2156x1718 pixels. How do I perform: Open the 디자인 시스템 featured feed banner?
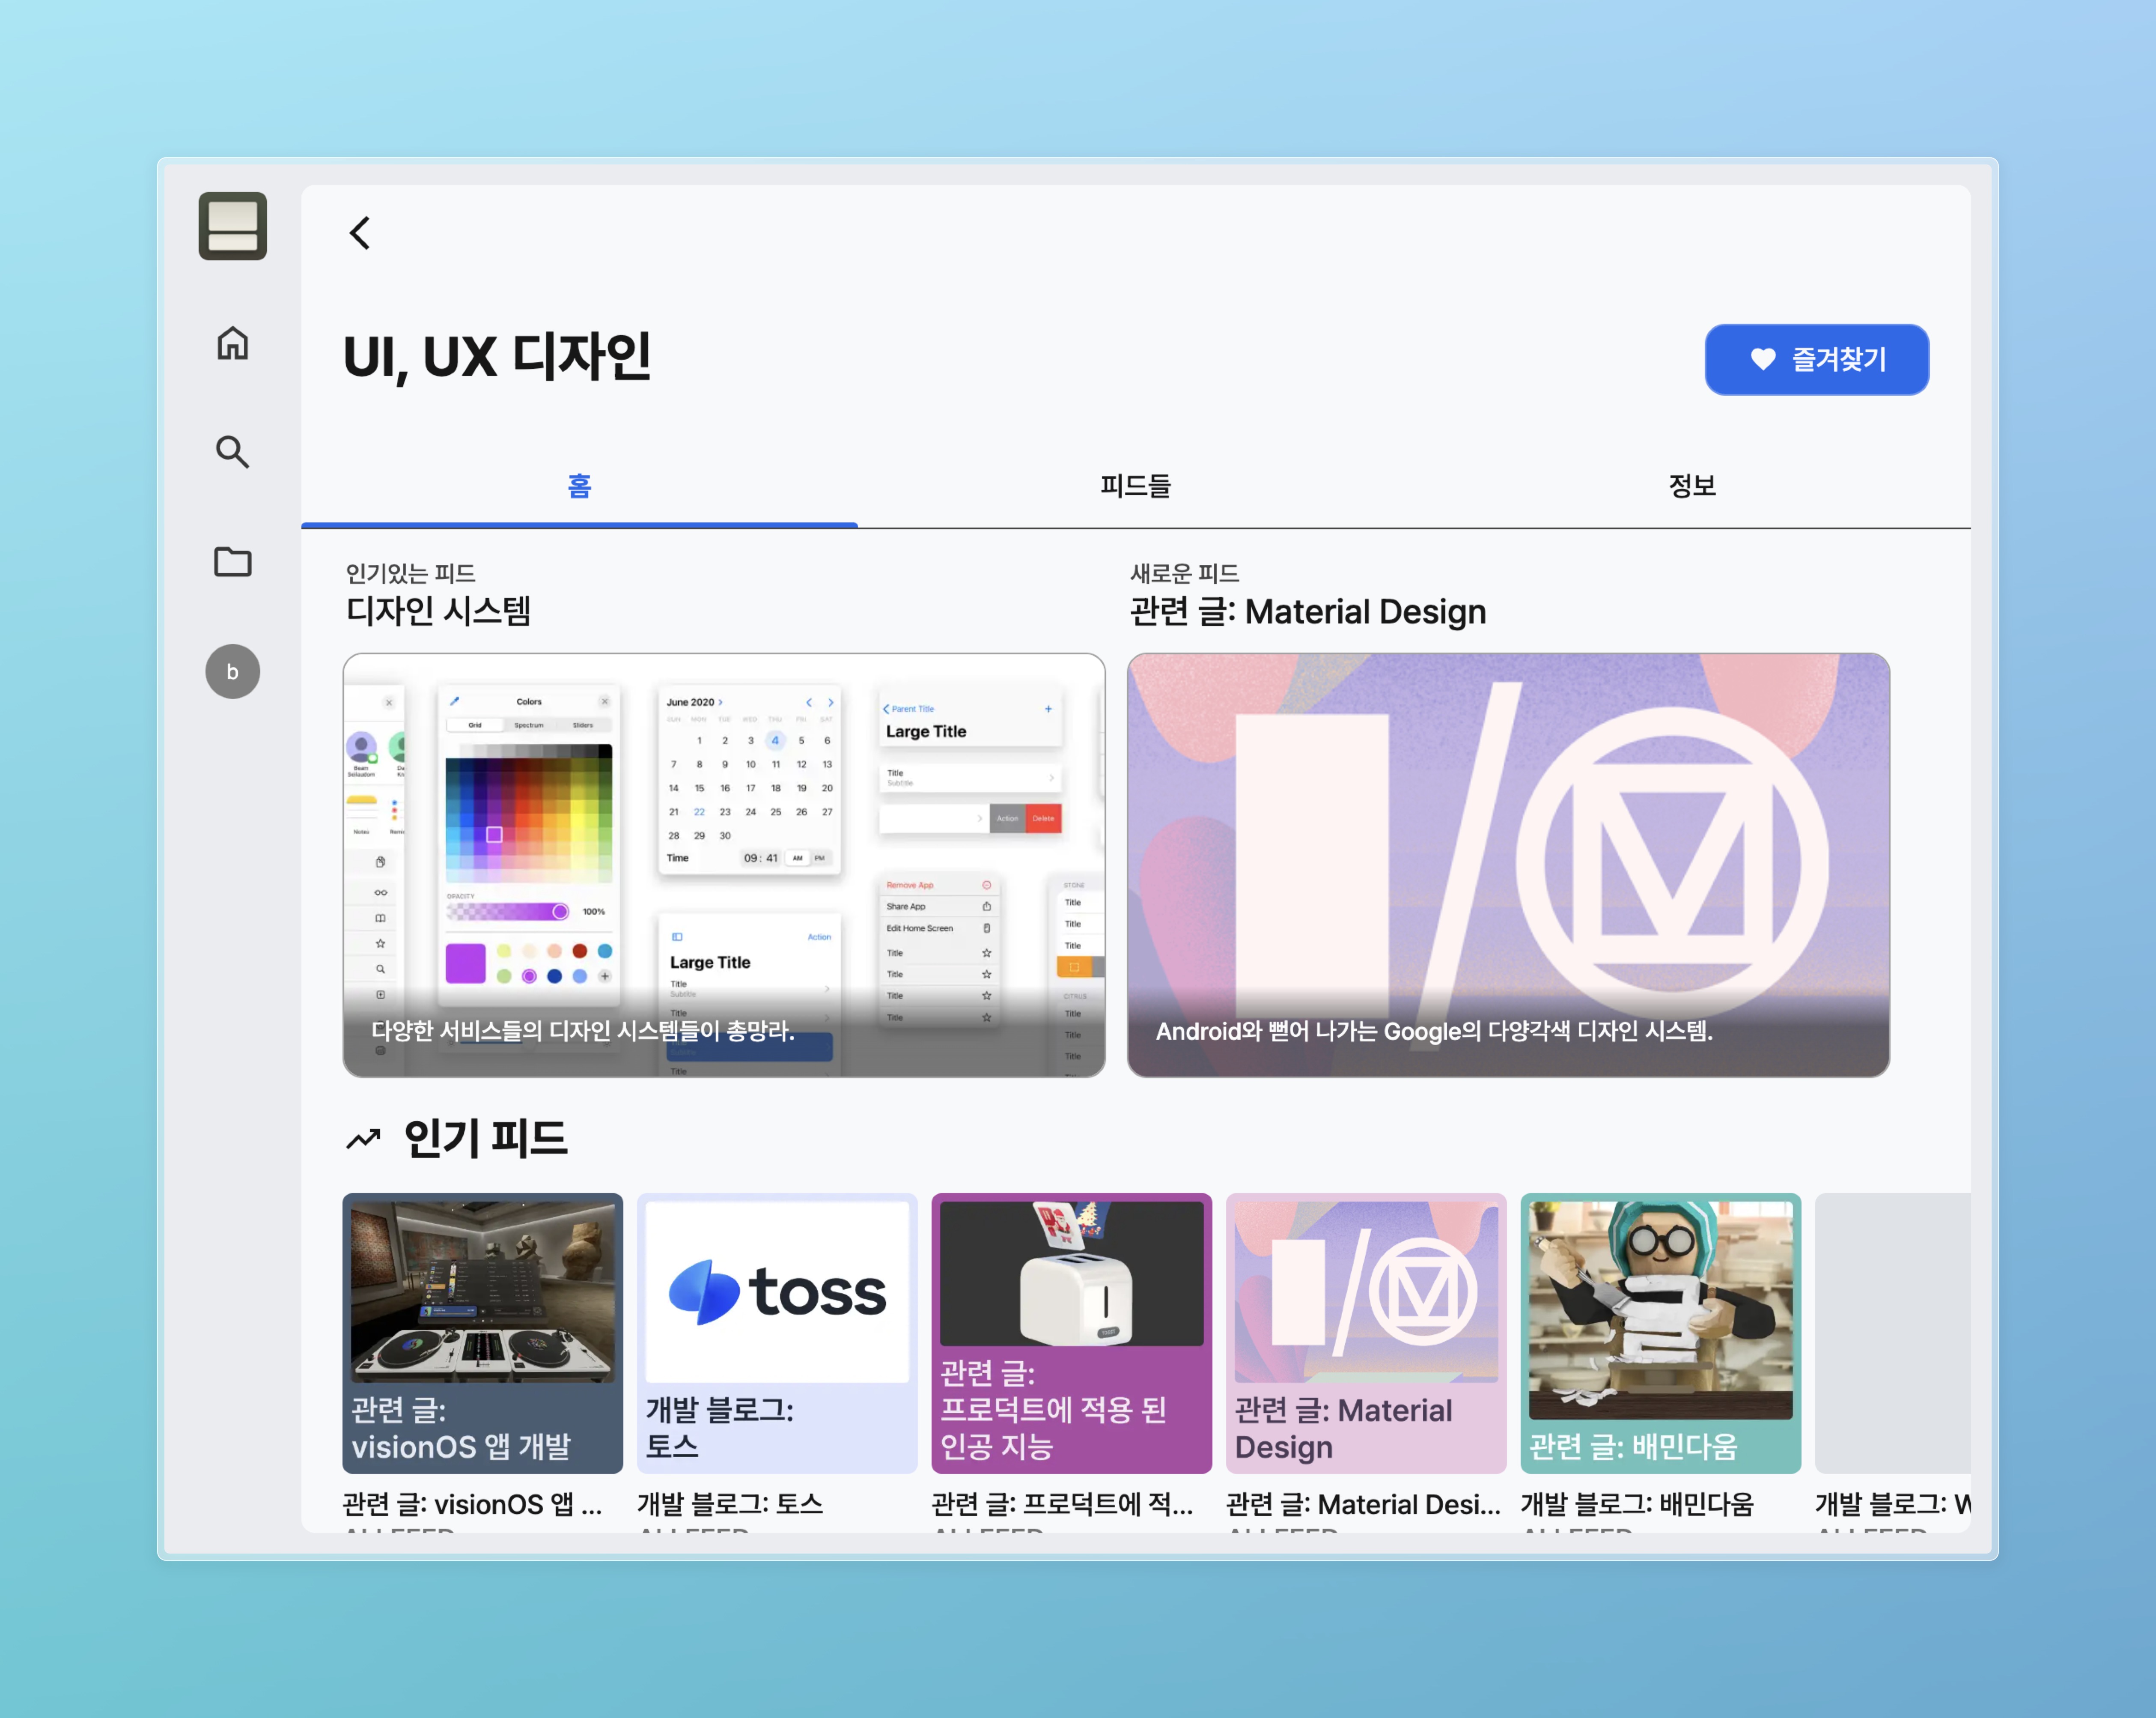pyautogui.click(x=724, y=865)
